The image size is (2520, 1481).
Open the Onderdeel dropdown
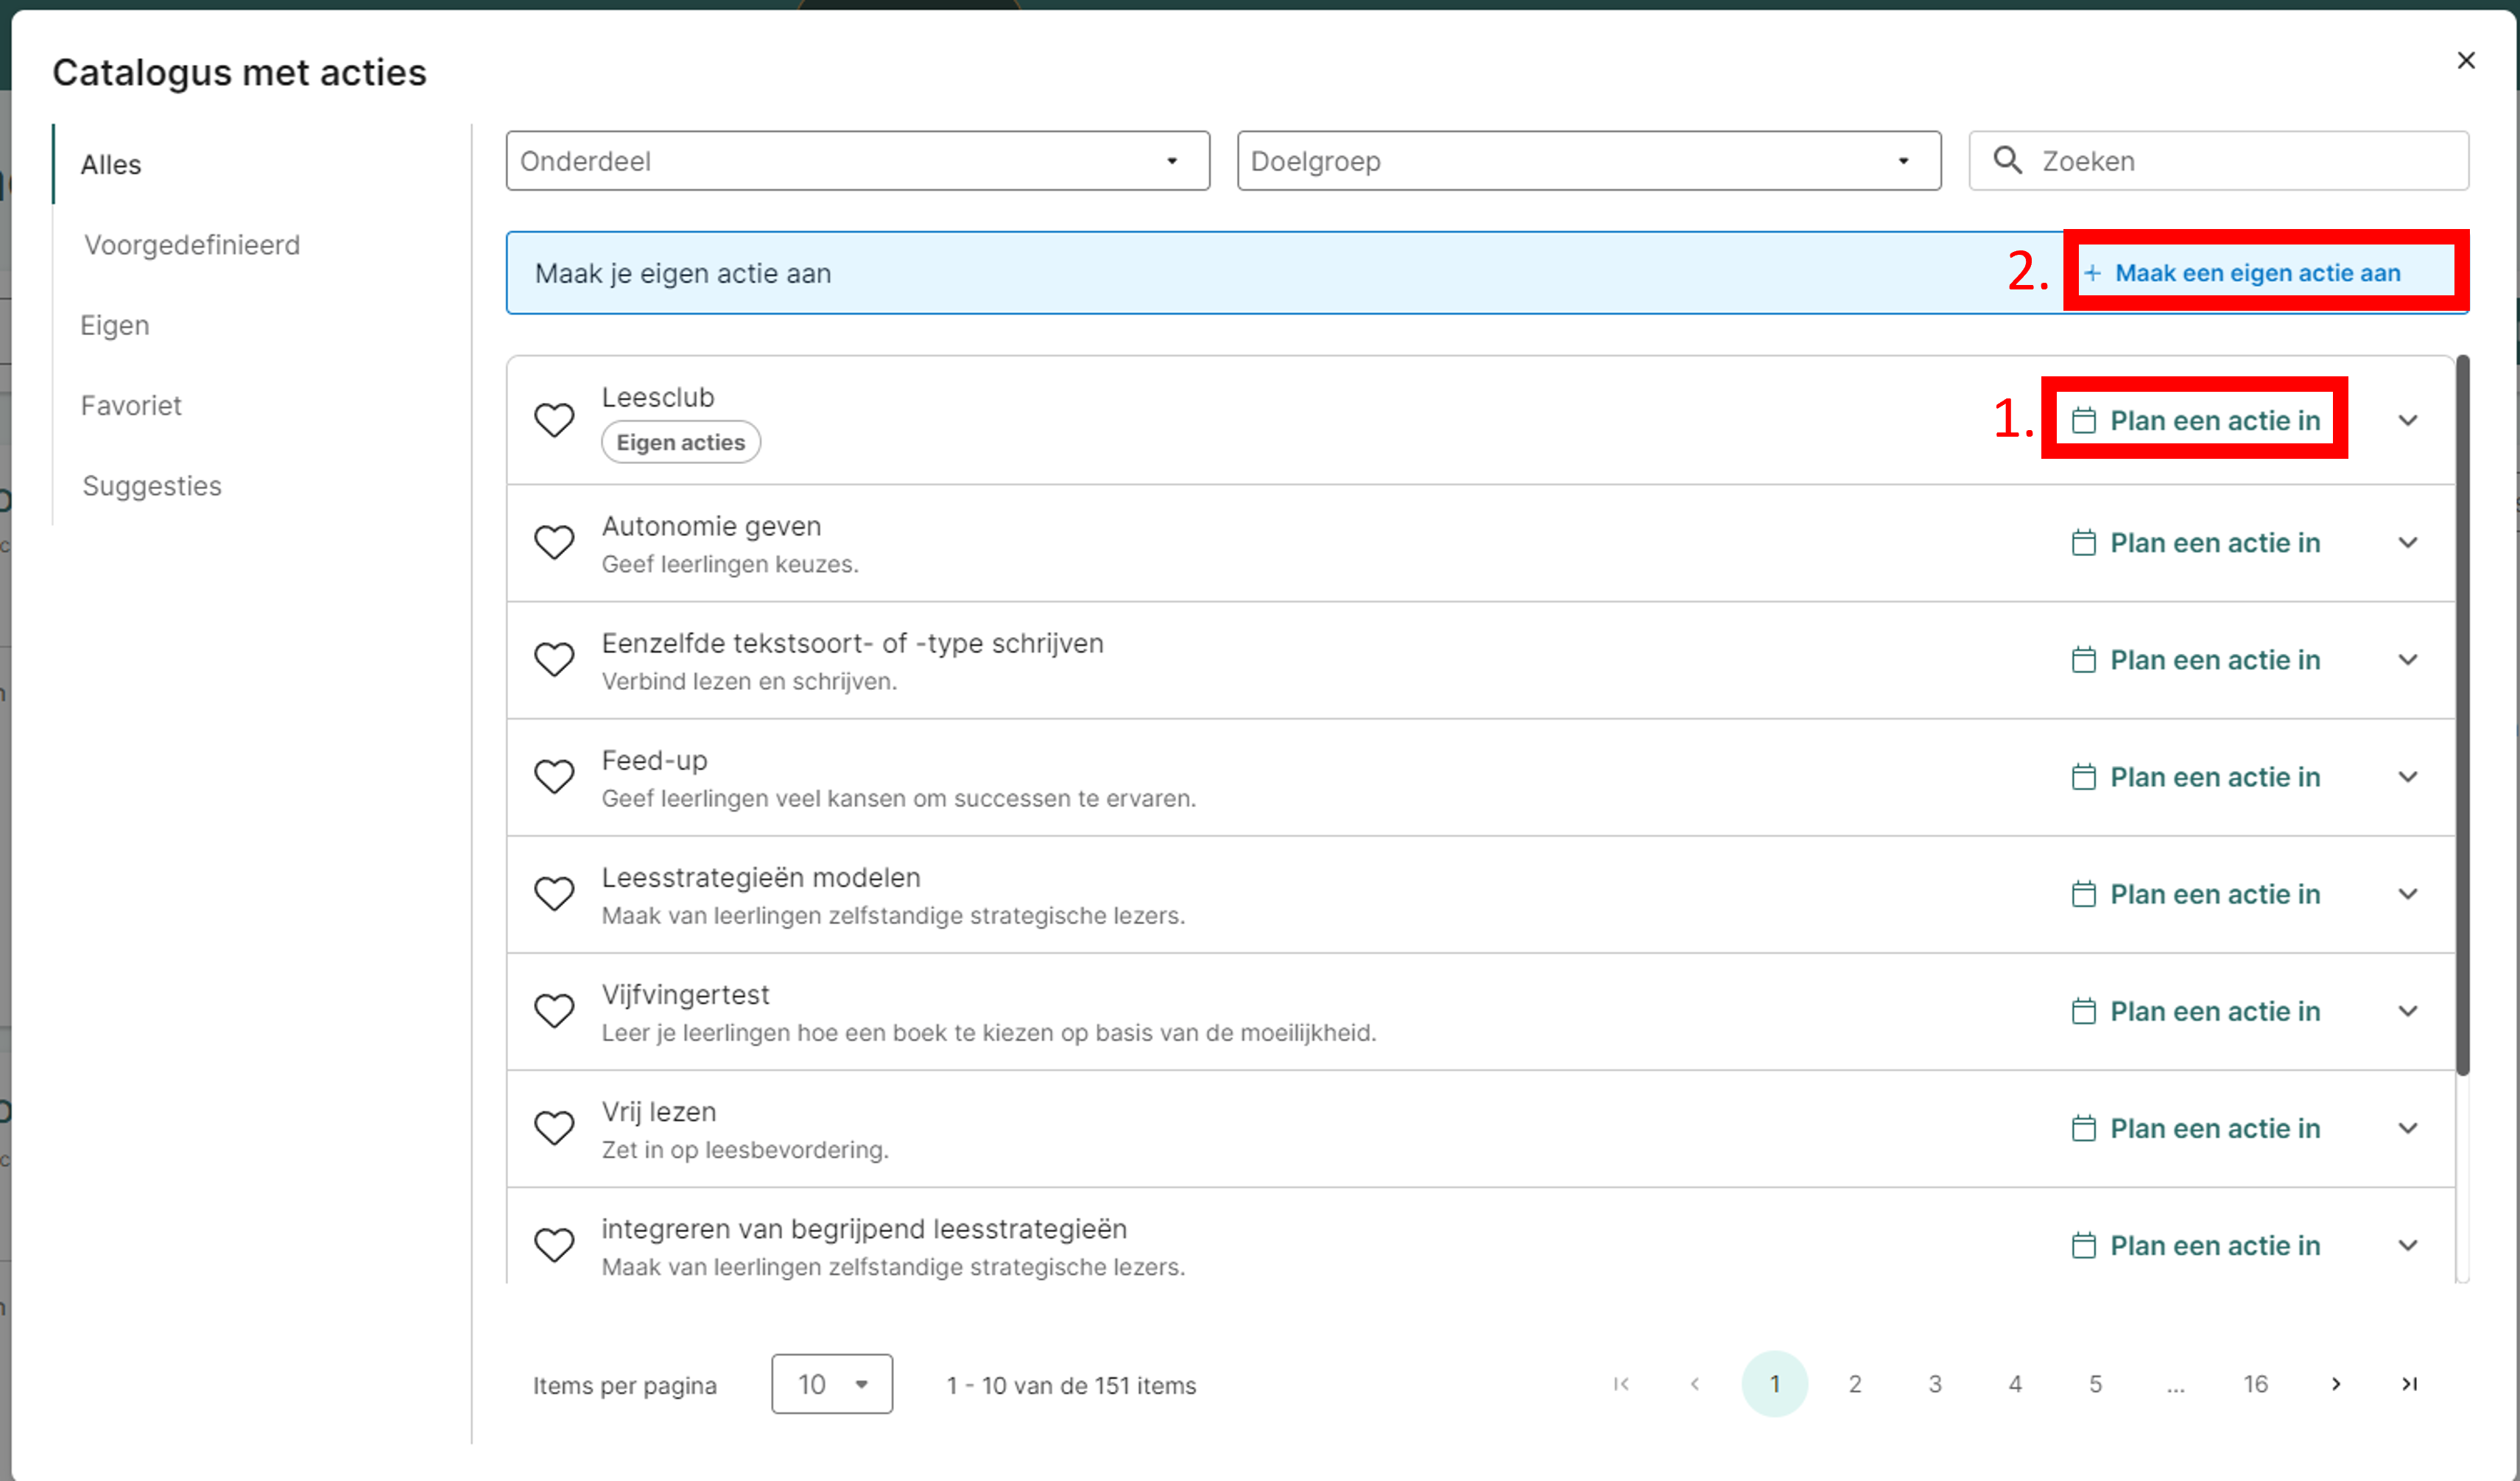click(857, 161)
